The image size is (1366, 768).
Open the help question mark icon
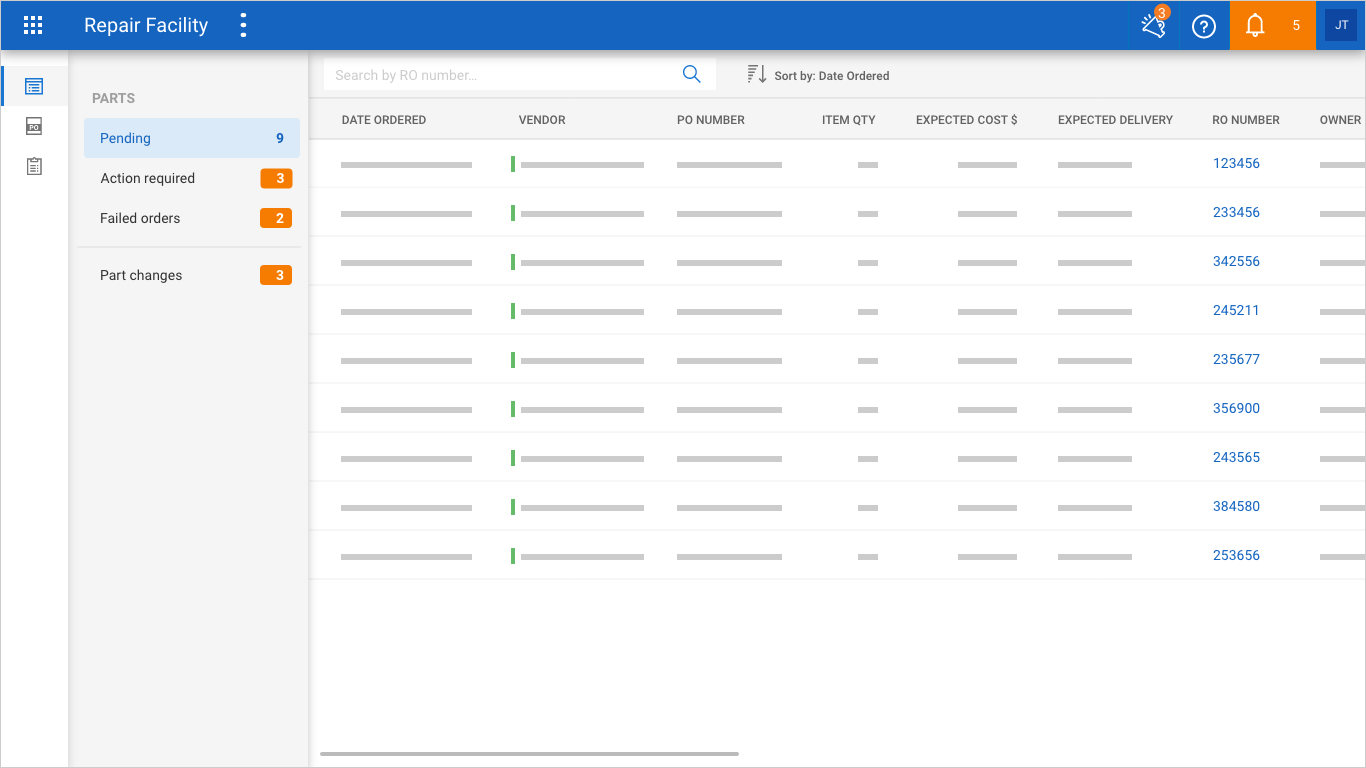pyautogui.click(x=1204, y=26)
